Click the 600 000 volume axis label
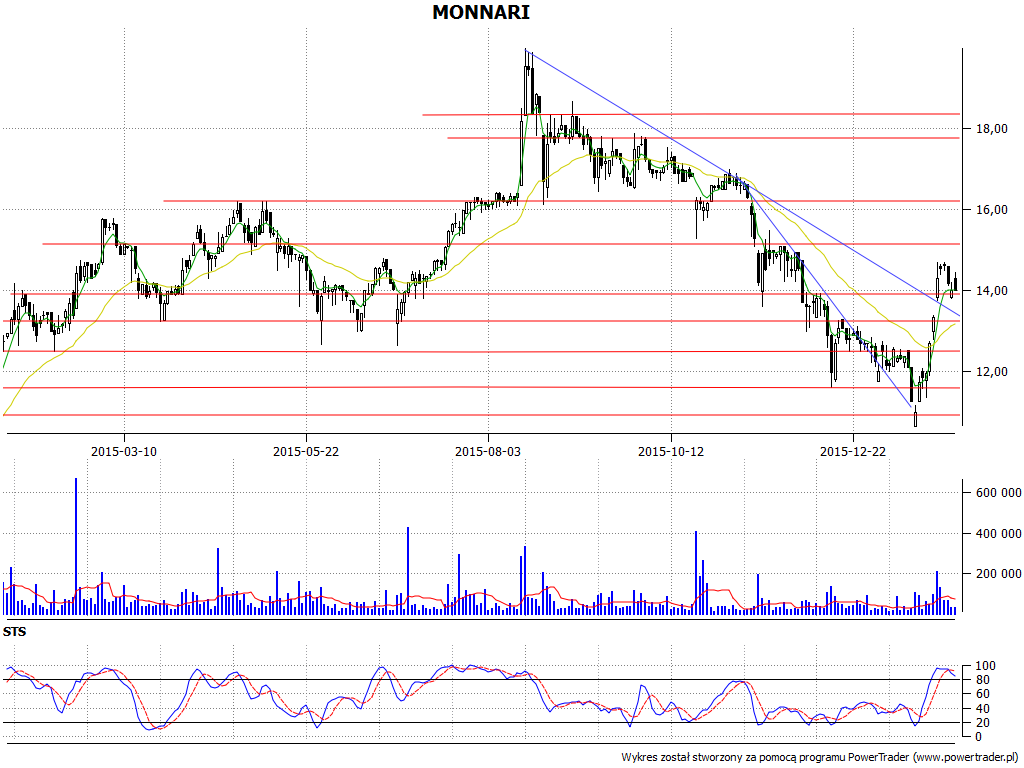 point(998,493)
